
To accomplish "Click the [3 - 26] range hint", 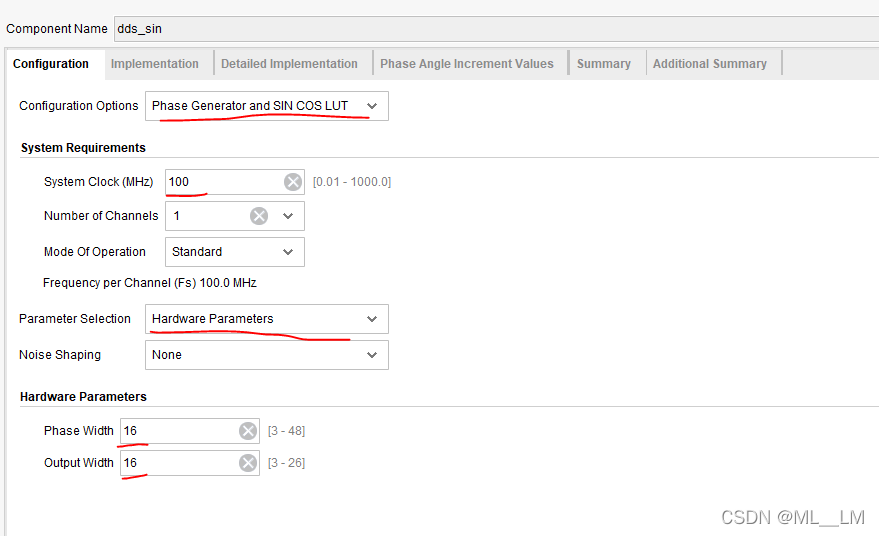I will tap(286, 463).
